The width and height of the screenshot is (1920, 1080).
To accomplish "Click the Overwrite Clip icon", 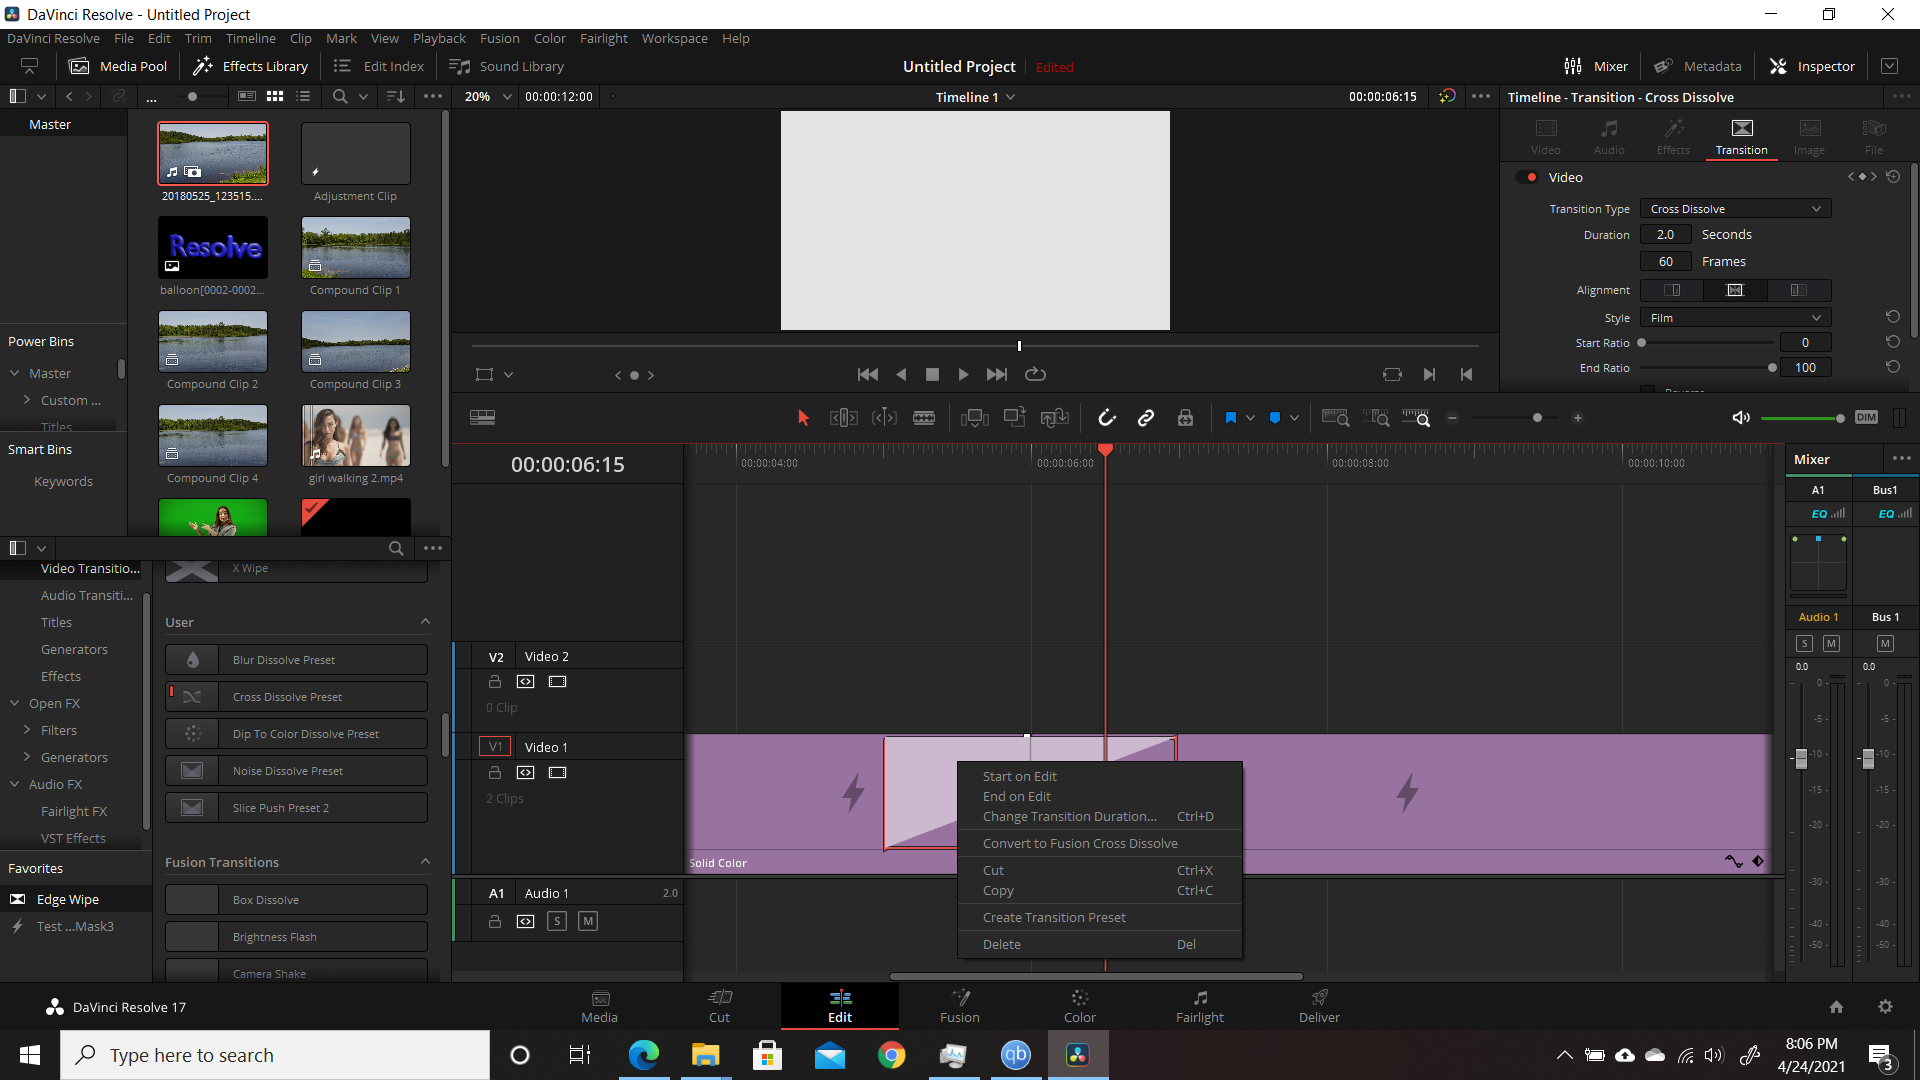I will tap(1015, 418).
